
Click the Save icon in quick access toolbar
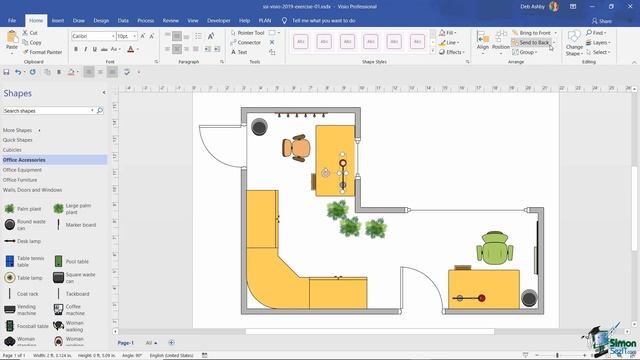[x=6, y=72]
